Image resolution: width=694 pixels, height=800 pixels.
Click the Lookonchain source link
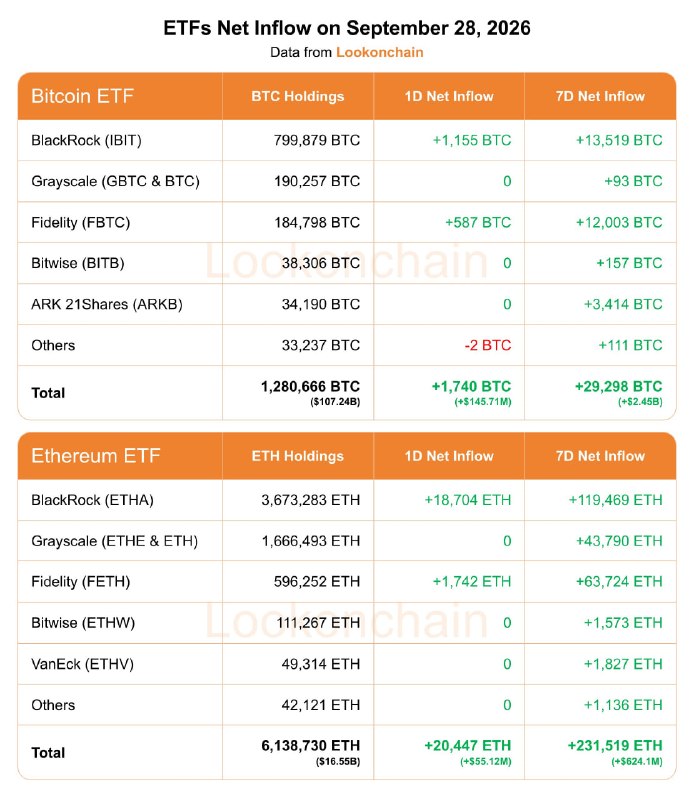pyautogui.click(x=380, y=53)
